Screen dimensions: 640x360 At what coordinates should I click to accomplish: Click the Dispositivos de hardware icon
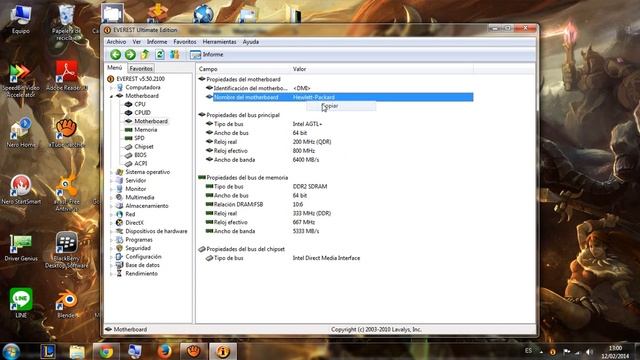(x=119, y=231)
